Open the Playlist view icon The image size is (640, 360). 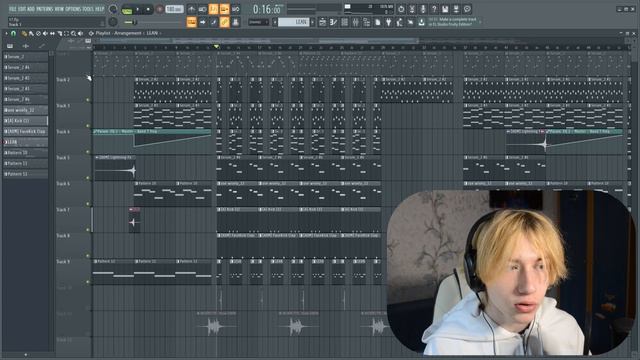[x=322, y=22]
